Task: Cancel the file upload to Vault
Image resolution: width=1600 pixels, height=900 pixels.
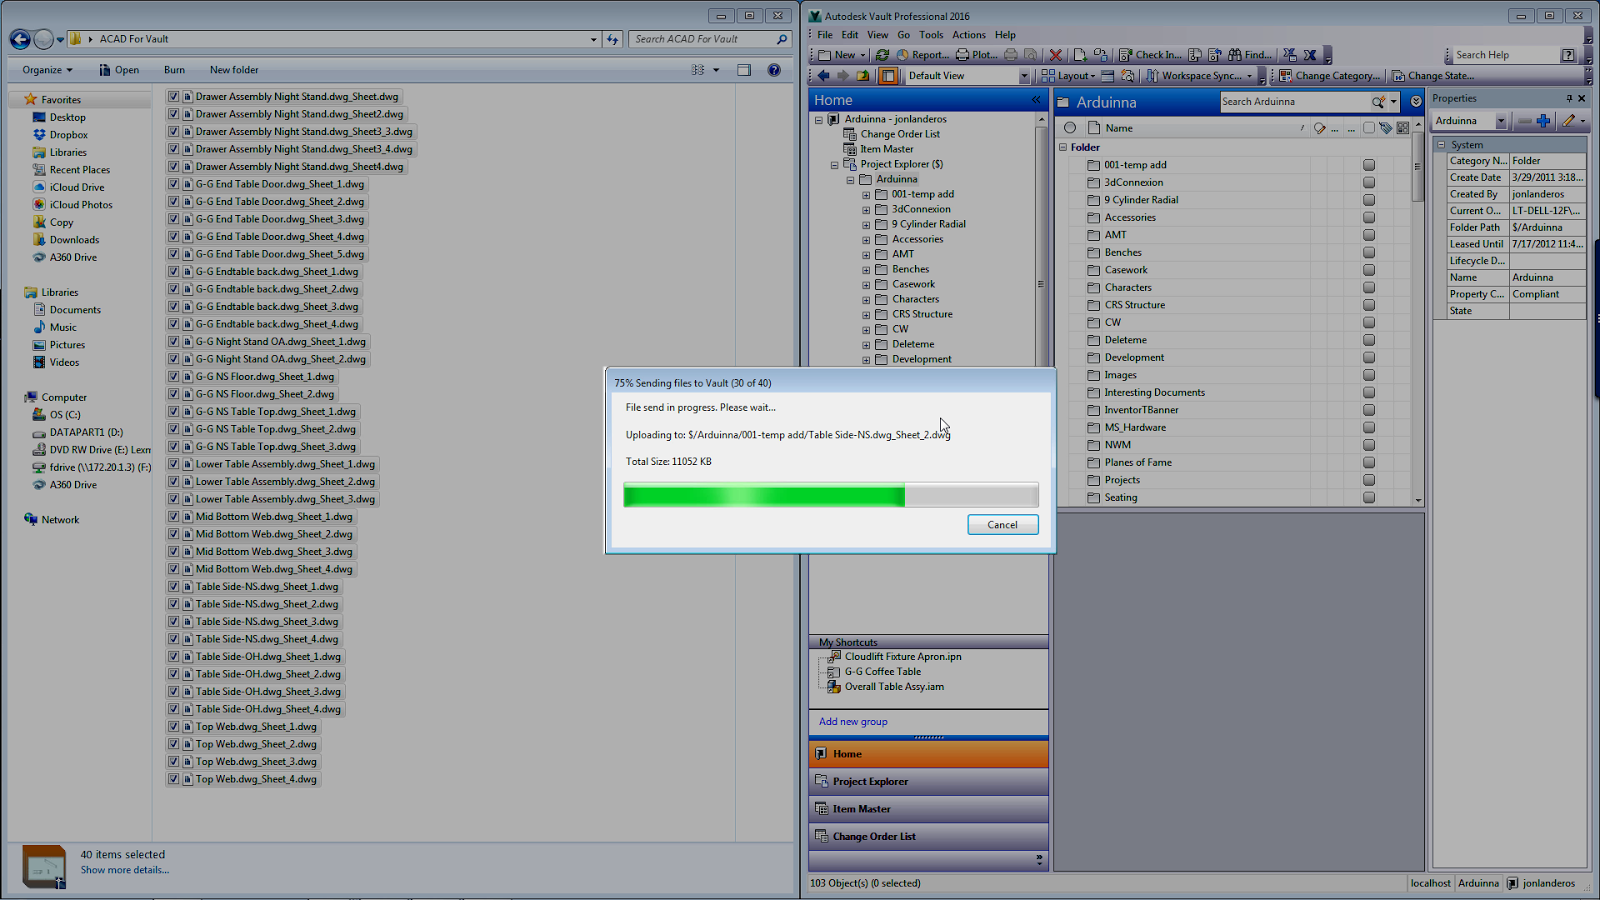Action: [1002, 524]
